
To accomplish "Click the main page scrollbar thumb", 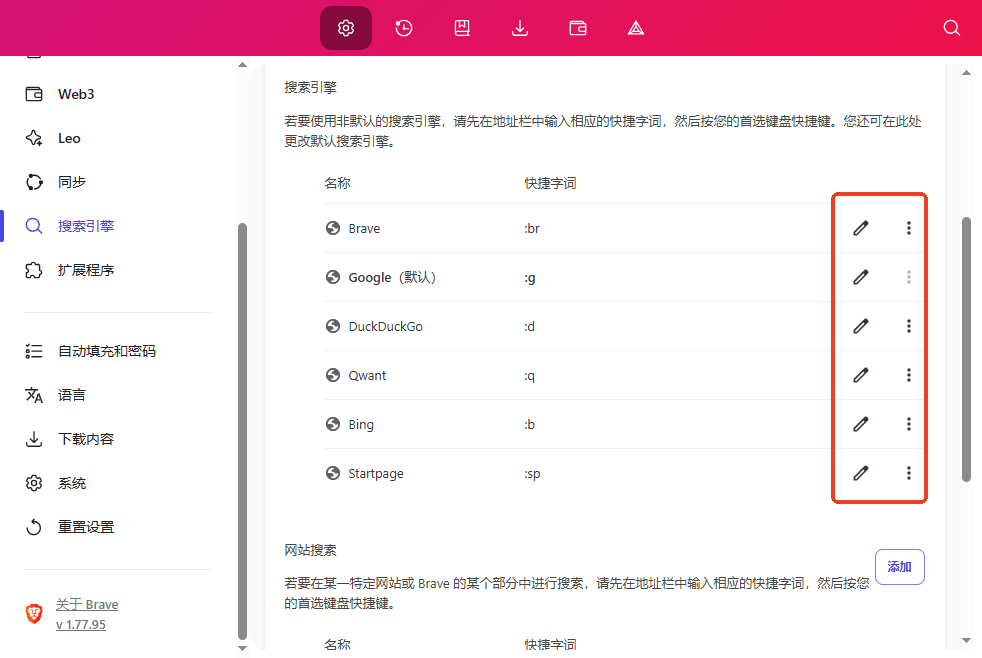I will (x=966, y=349).
